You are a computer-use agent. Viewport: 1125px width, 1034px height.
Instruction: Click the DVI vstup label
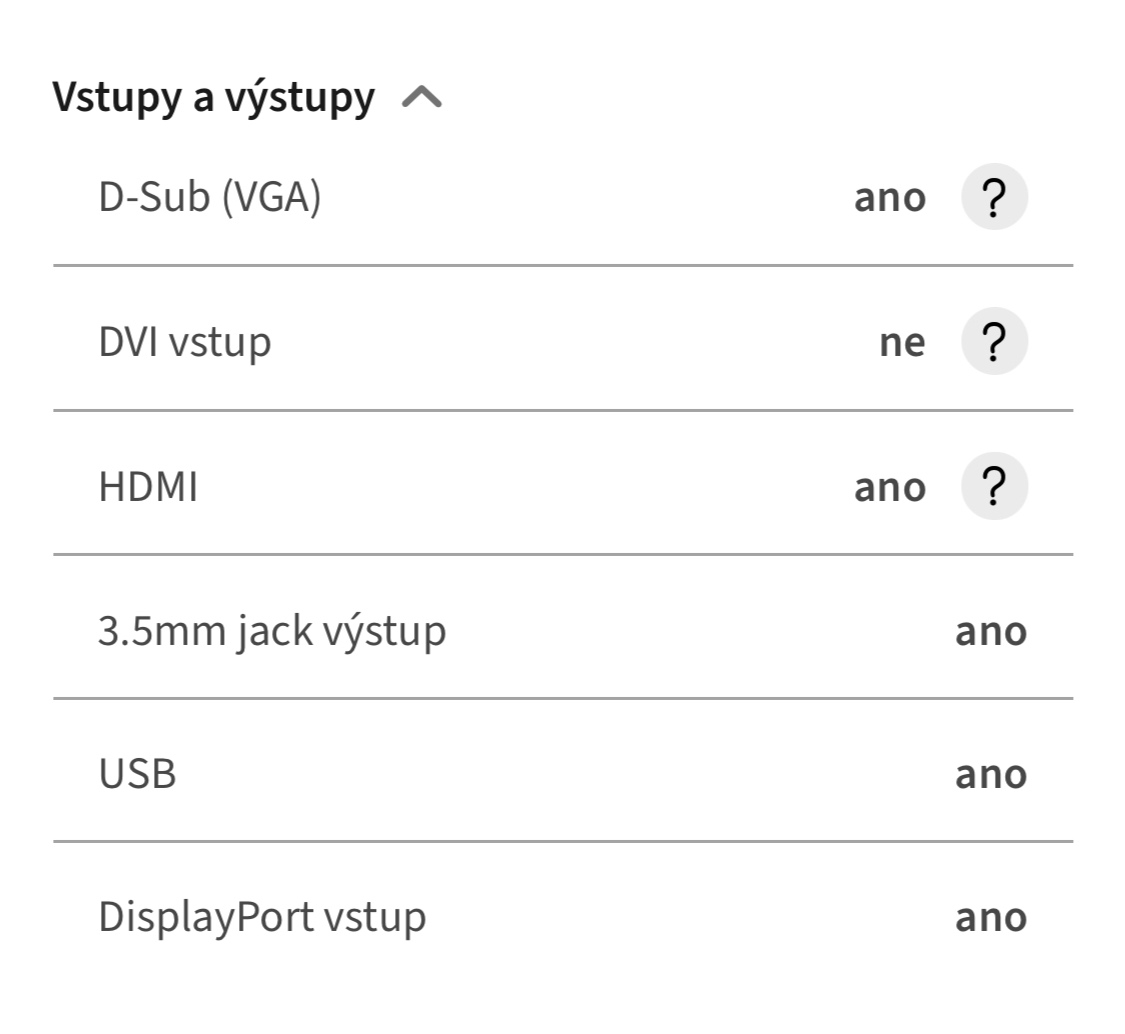(x=185, y=342)
